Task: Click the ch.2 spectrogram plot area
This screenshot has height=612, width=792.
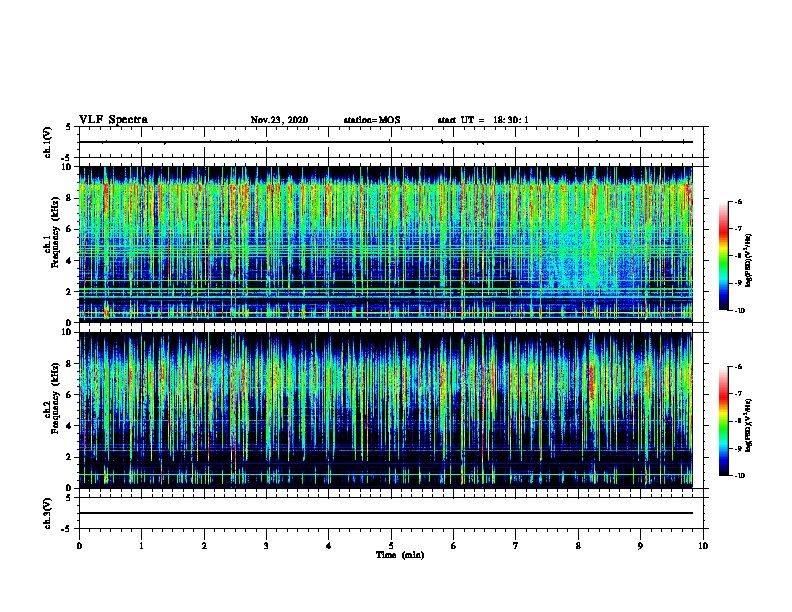Action: point(386,410)
